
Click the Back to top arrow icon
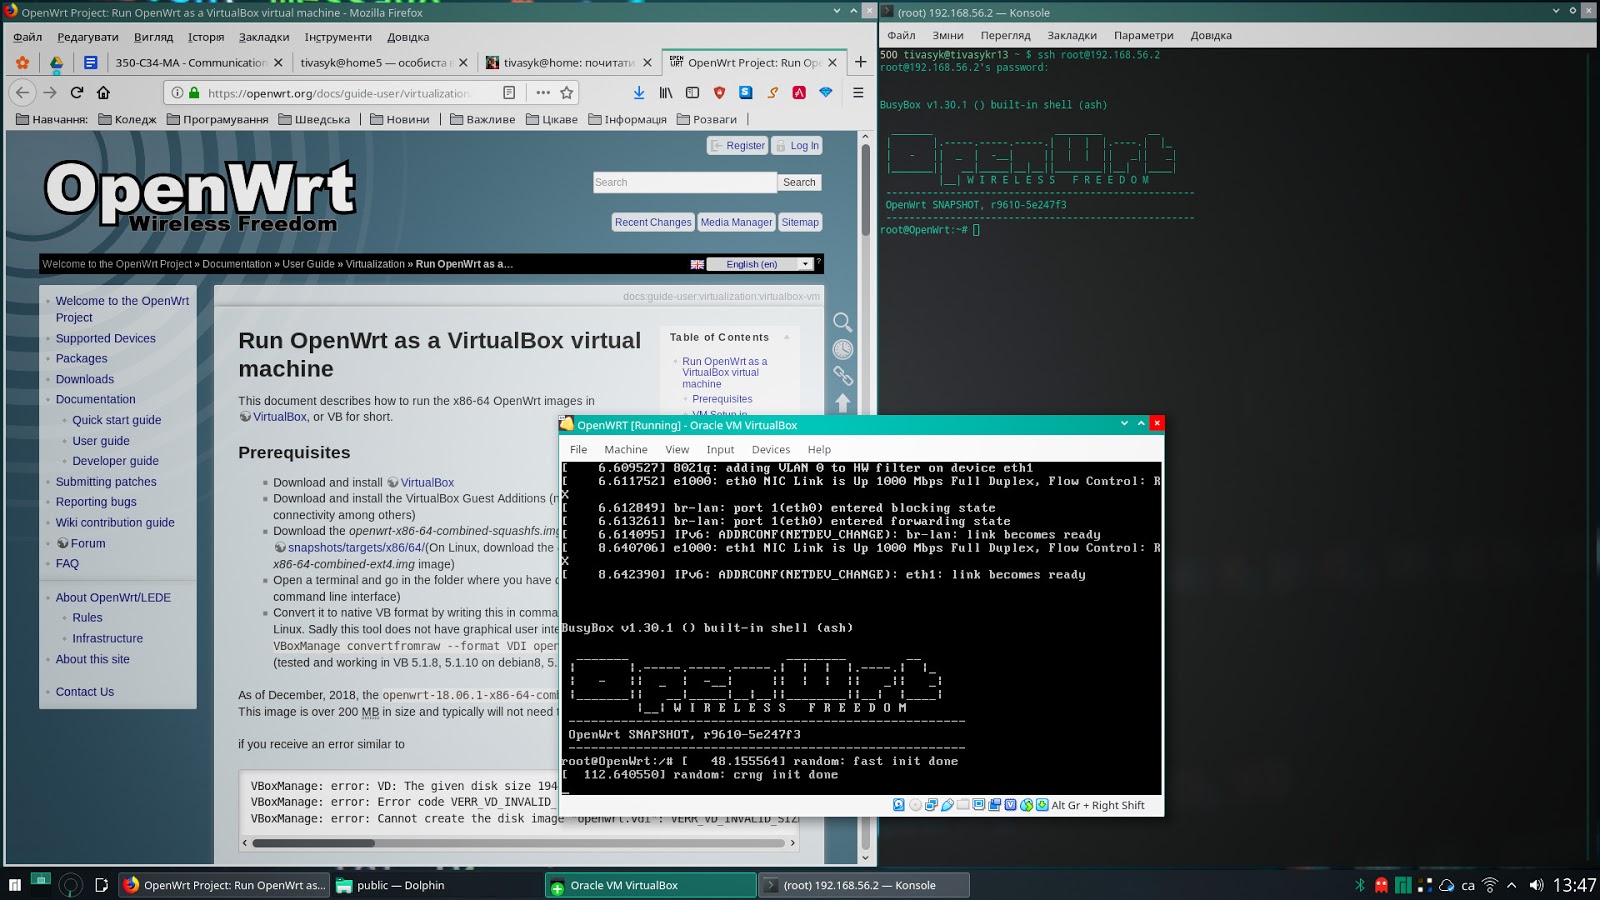[843, 402]
